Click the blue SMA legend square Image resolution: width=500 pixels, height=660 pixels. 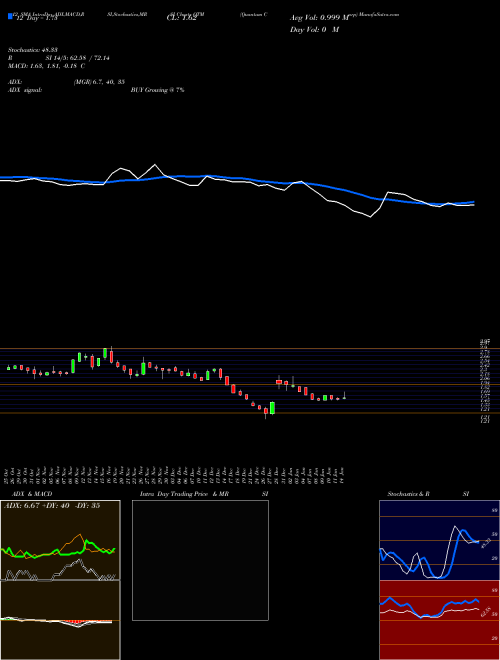pos(11,16)
